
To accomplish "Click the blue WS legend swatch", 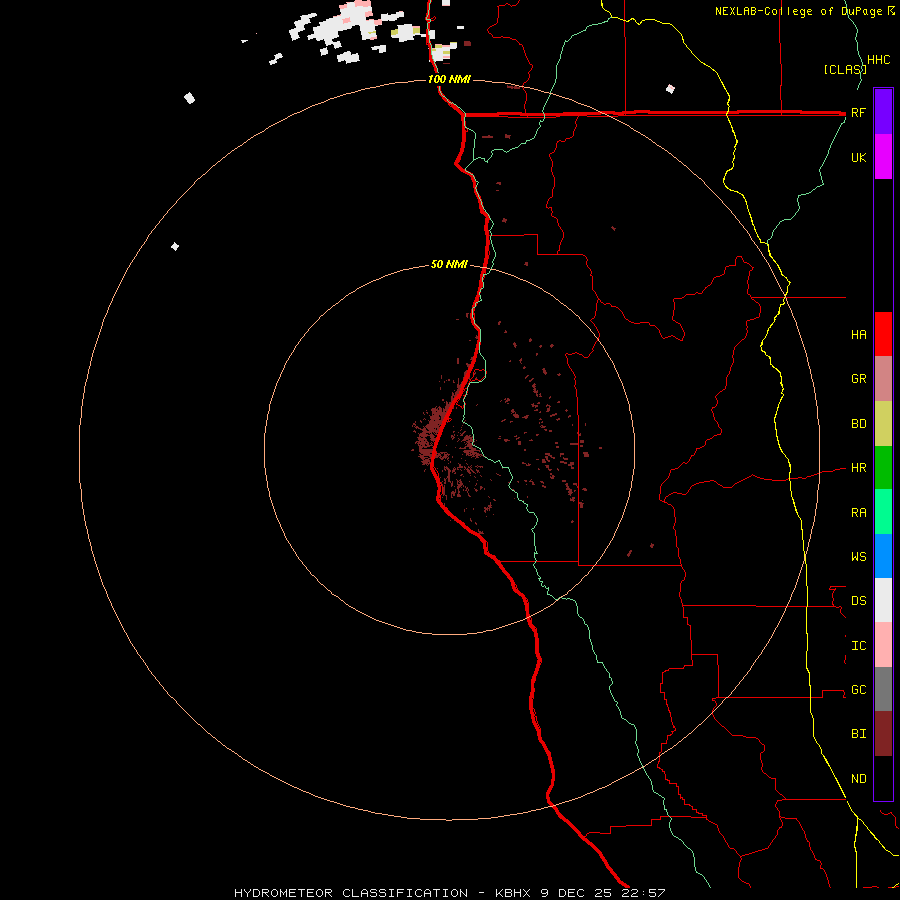I will [883, 556].
